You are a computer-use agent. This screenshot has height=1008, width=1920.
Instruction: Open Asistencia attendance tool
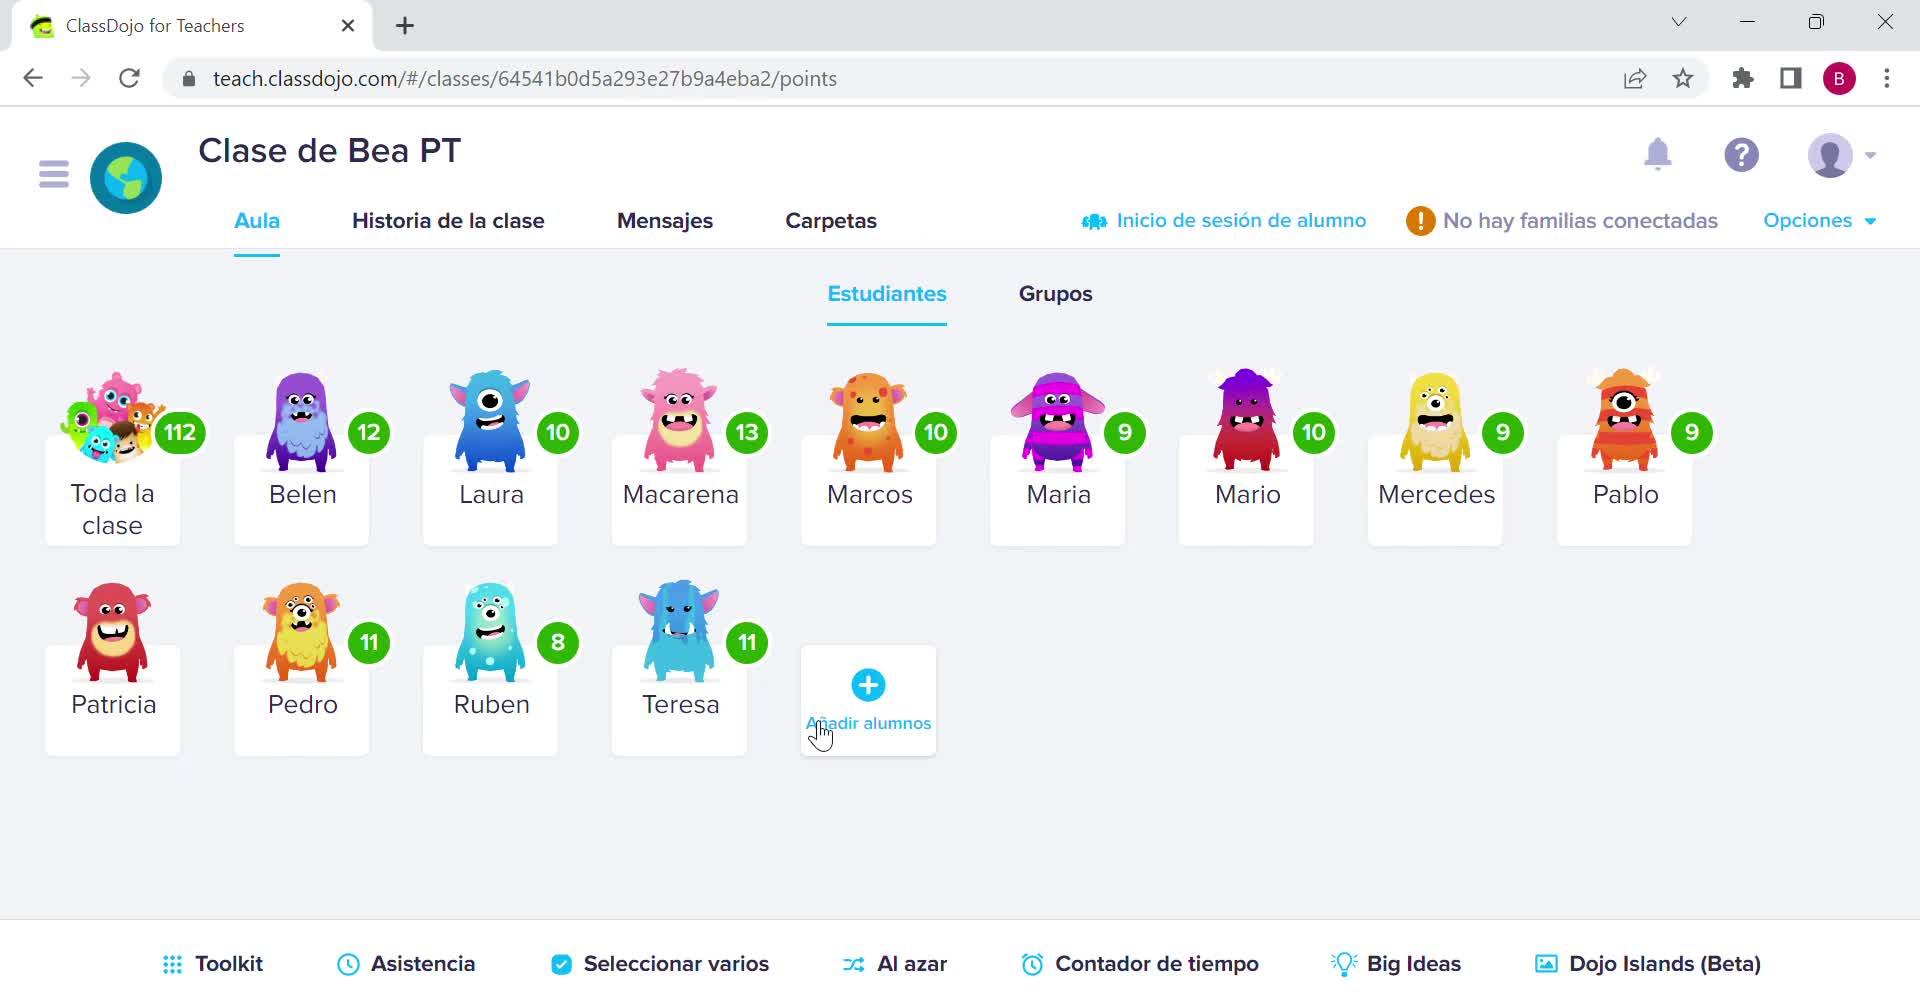[x=406, y=964]
